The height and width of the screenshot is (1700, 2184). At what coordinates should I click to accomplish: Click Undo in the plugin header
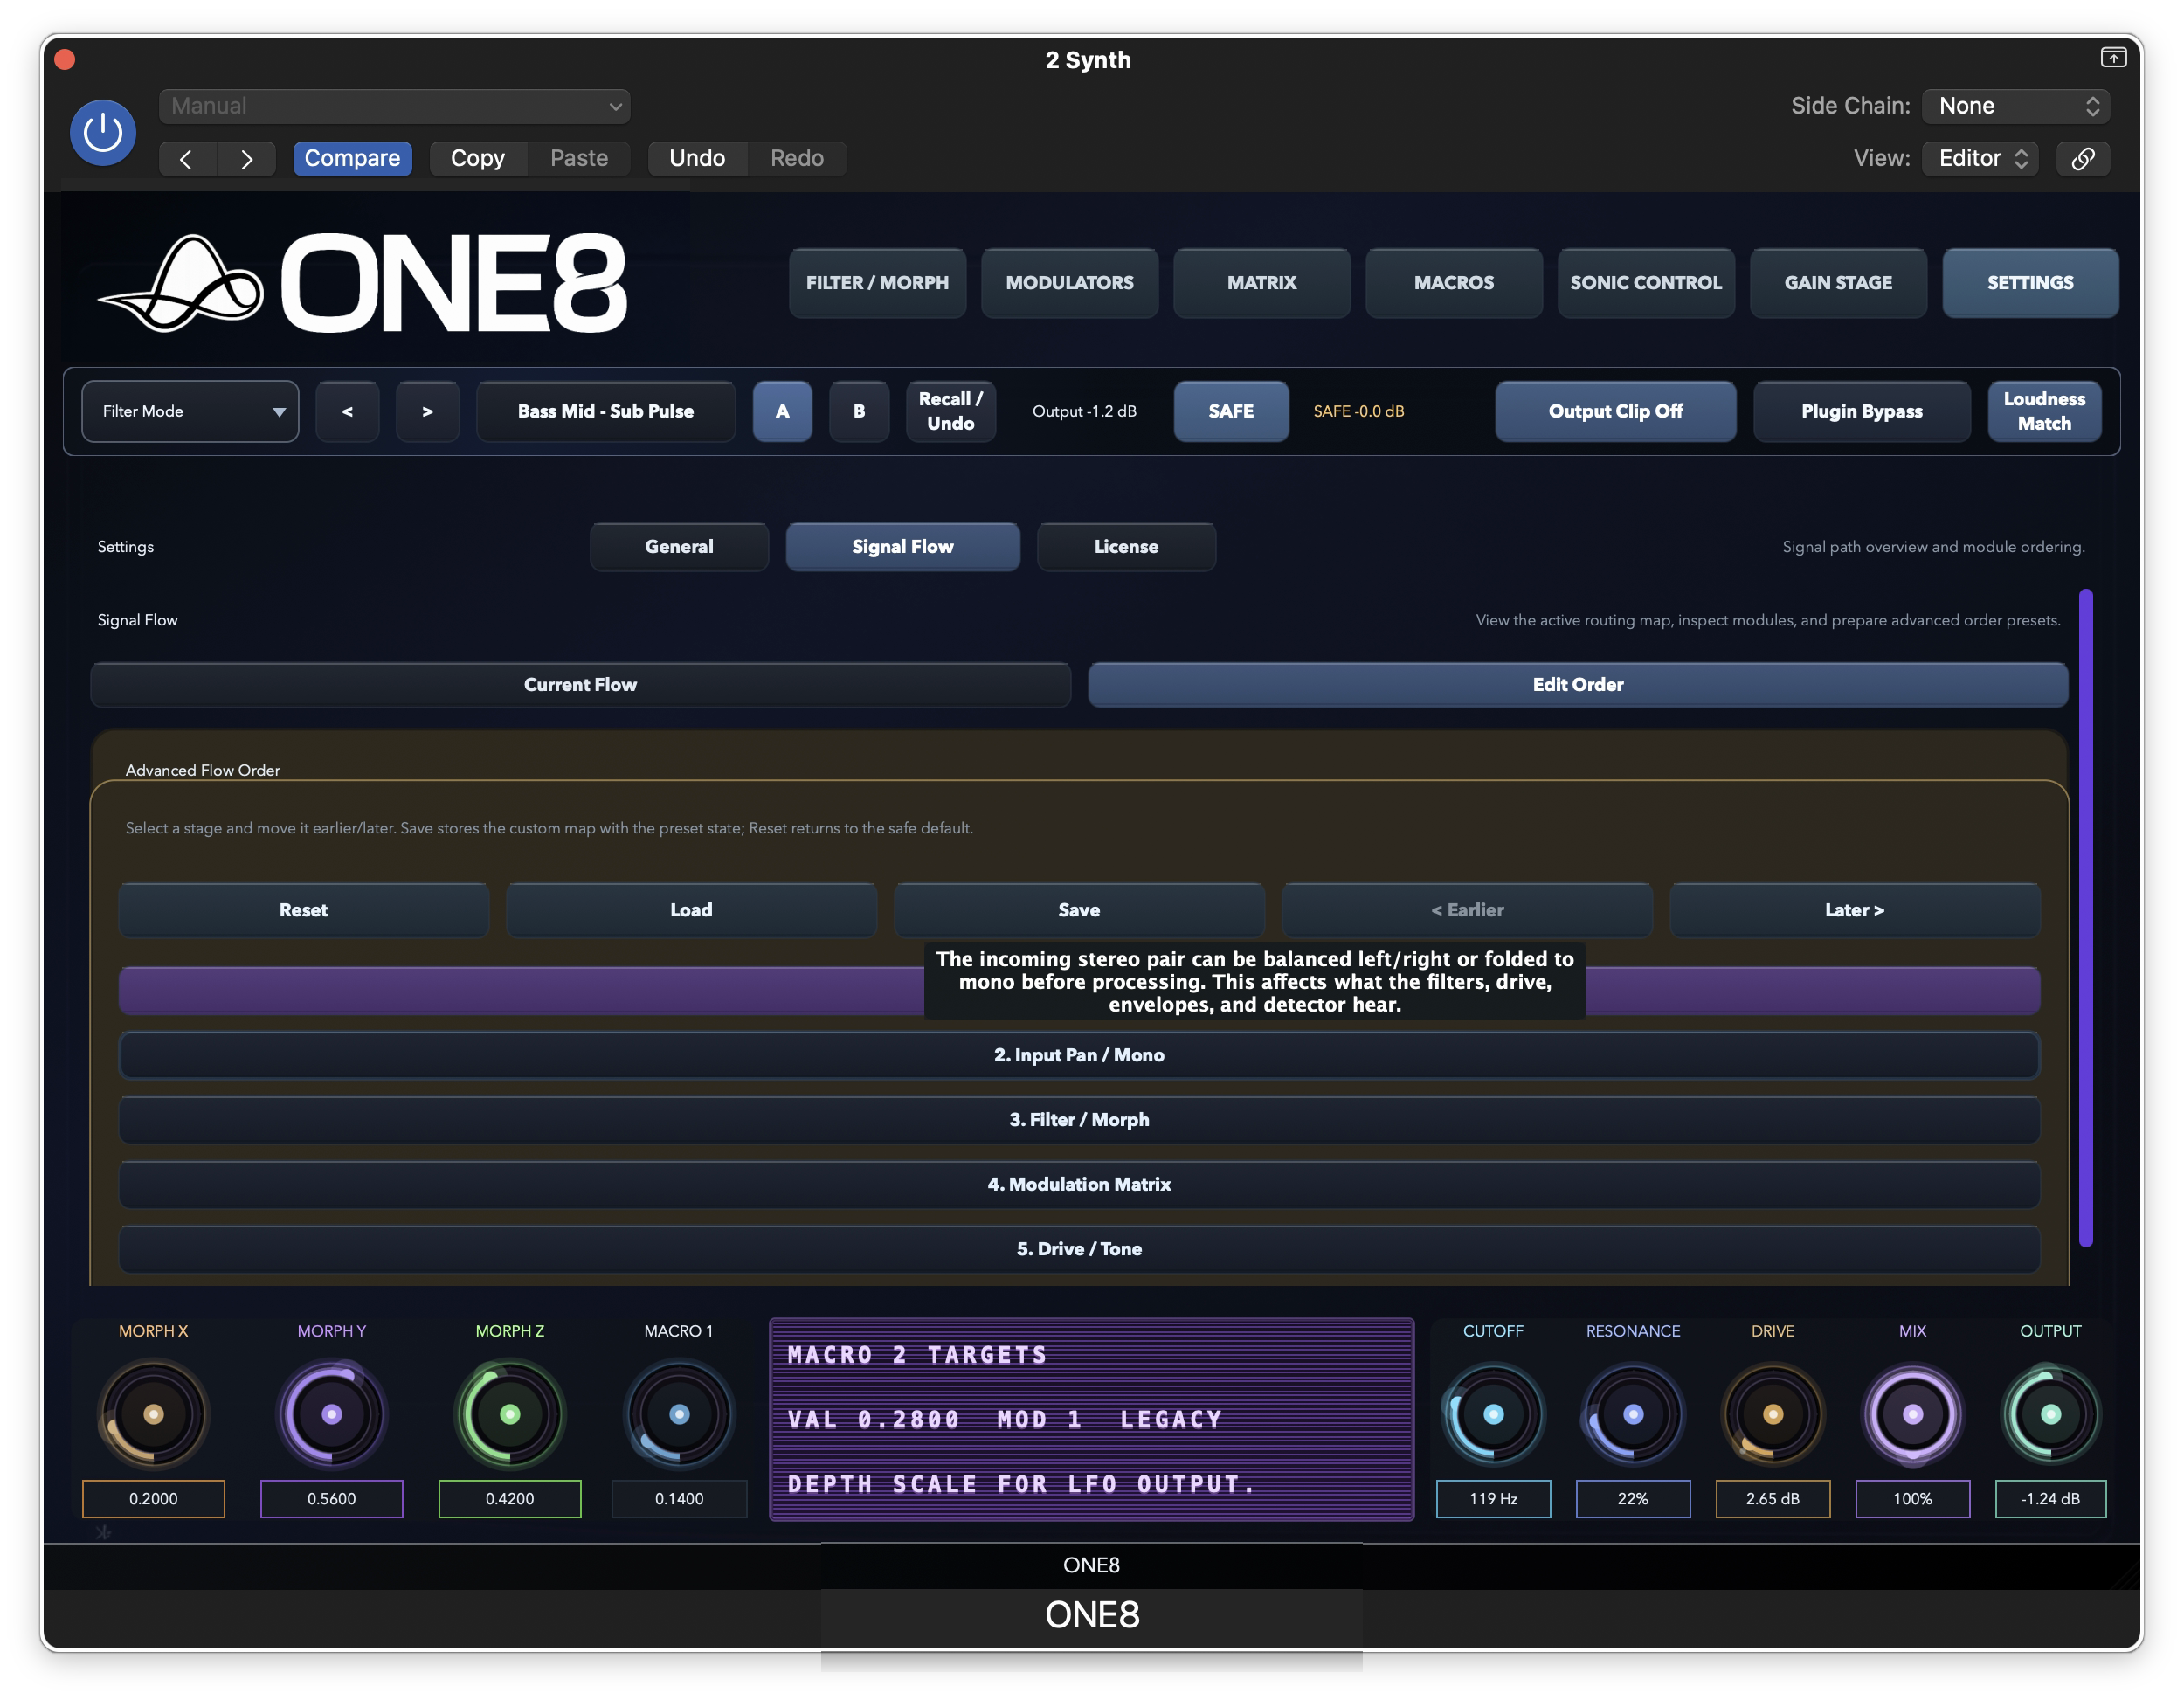tap(697, 159)
